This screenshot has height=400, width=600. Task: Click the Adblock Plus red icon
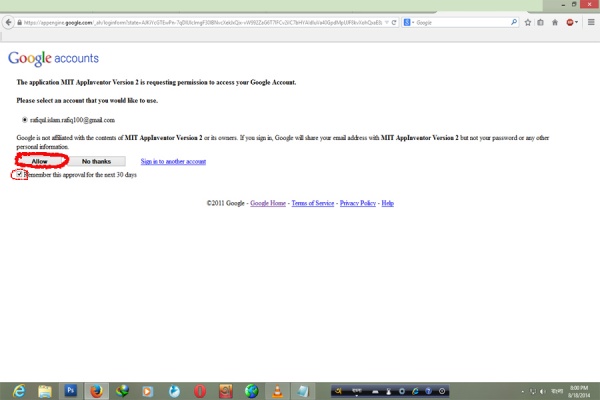570,23
